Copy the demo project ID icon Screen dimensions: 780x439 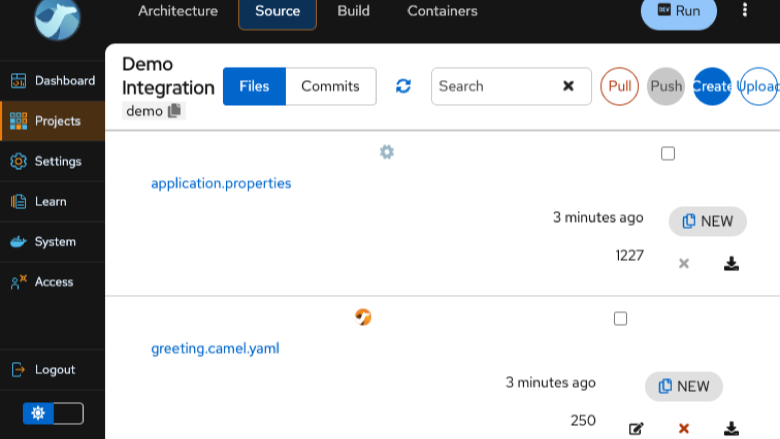(x=174, y=110)
